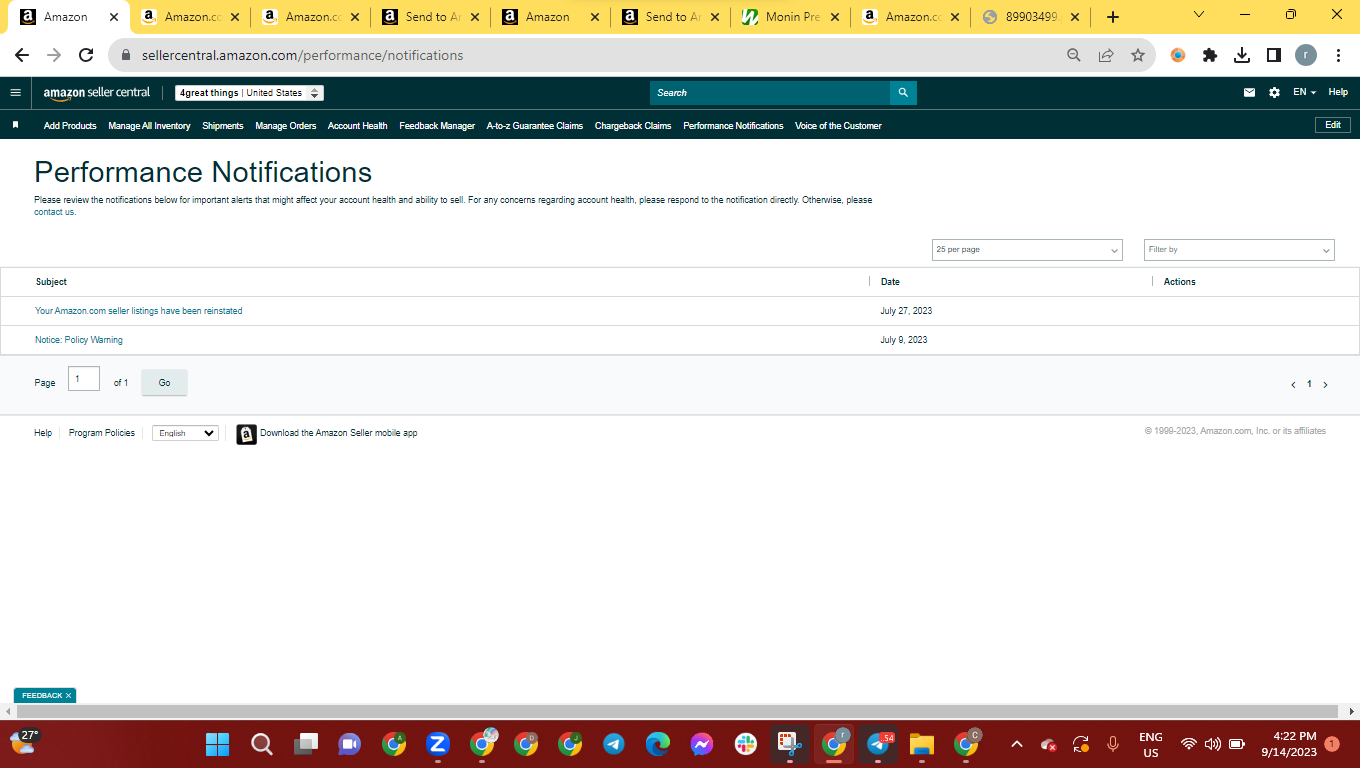
Task: Open the English language selector in the footer
Action: (x=185, y=433)
